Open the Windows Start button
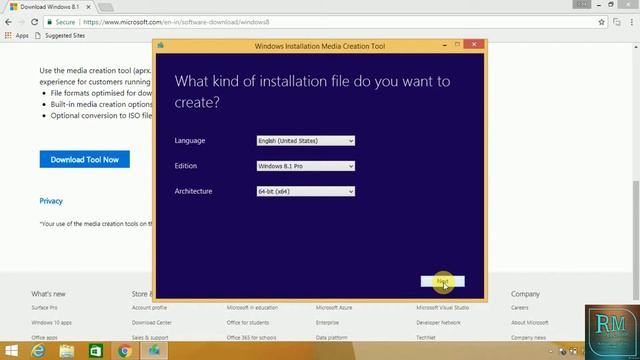The image size is (640, 360). (11, 351)
